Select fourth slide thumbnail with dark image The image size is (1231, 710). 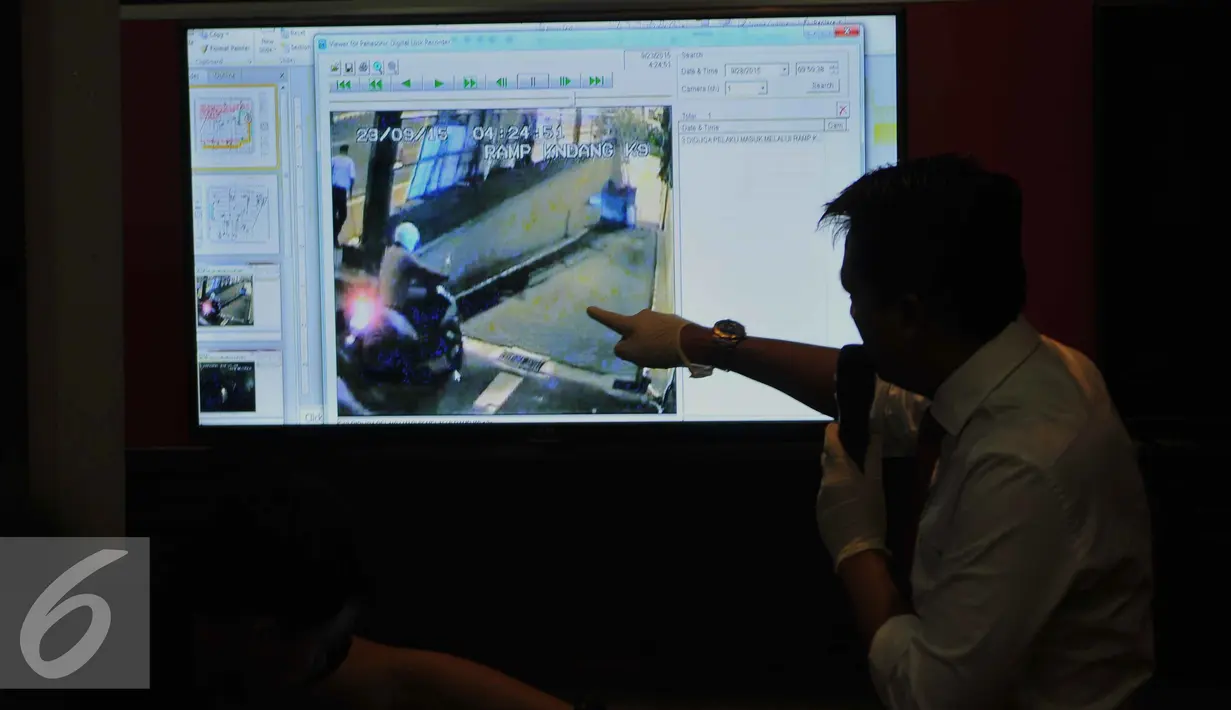[x=240, y=385]
